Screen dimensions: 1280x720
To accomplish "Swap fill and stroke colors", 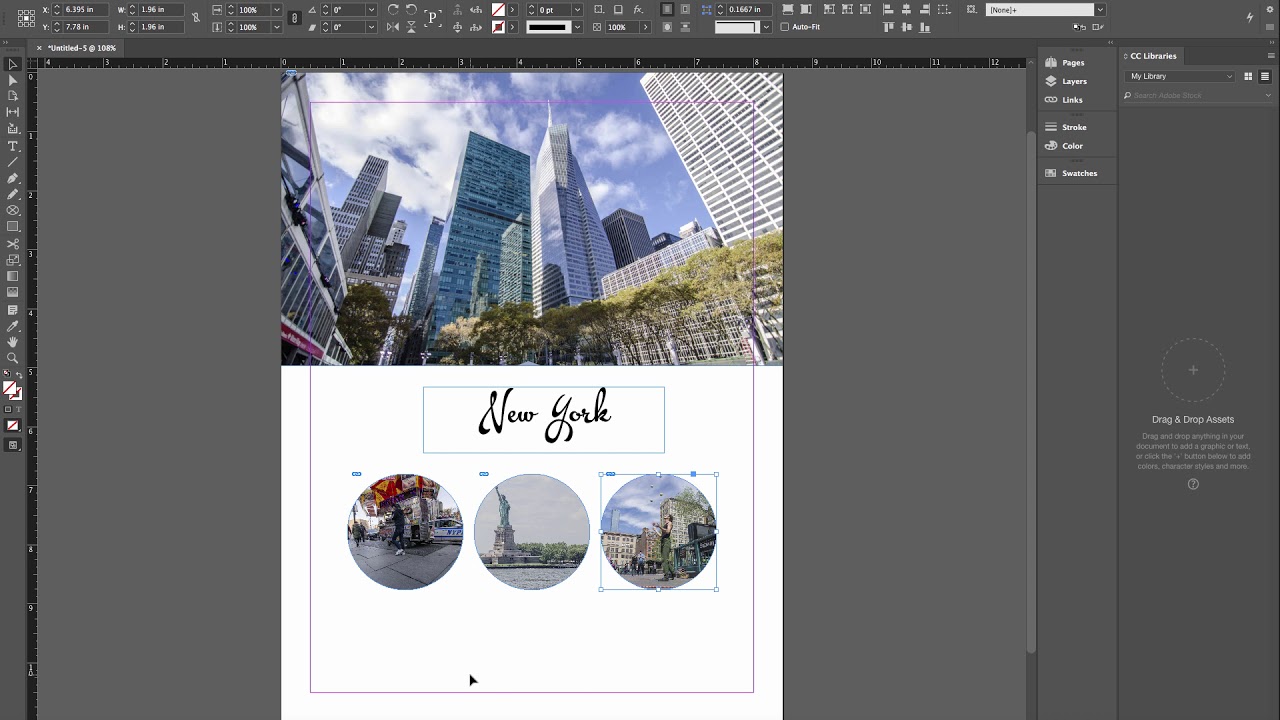I will coord(19,376).
